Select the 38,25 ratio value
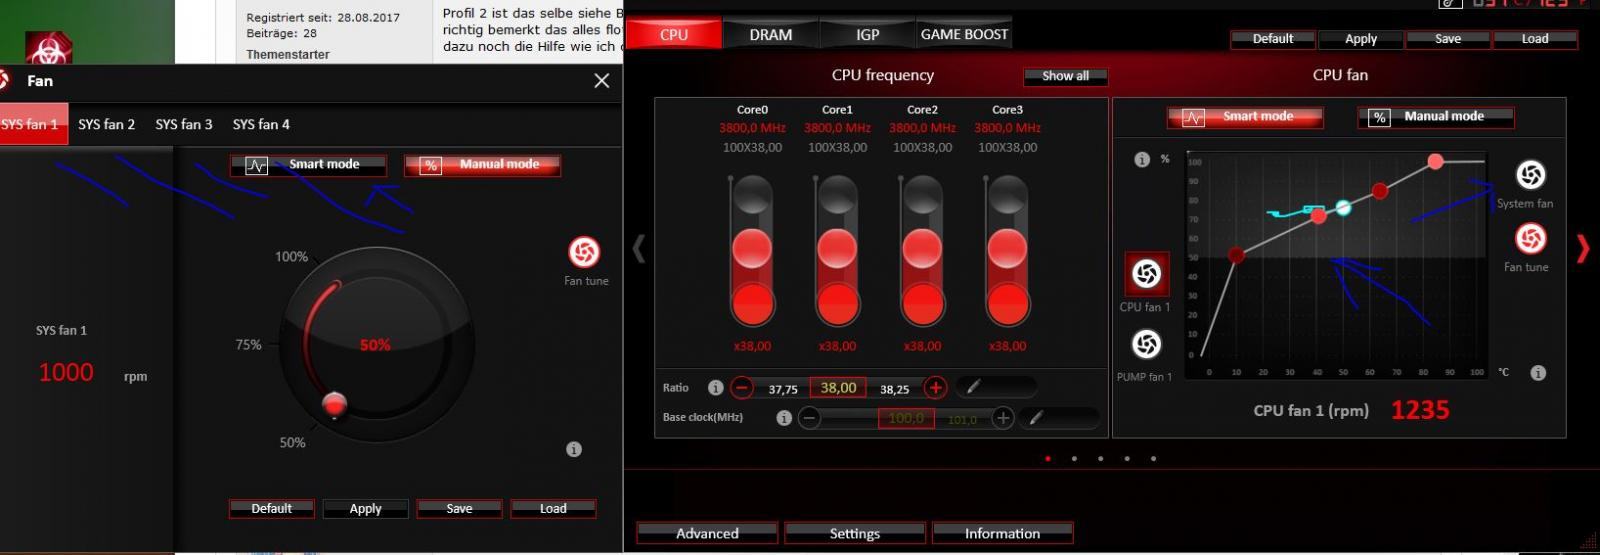Image resolution: width=1600 pixels, height=555 pixels. coord(894,390)
